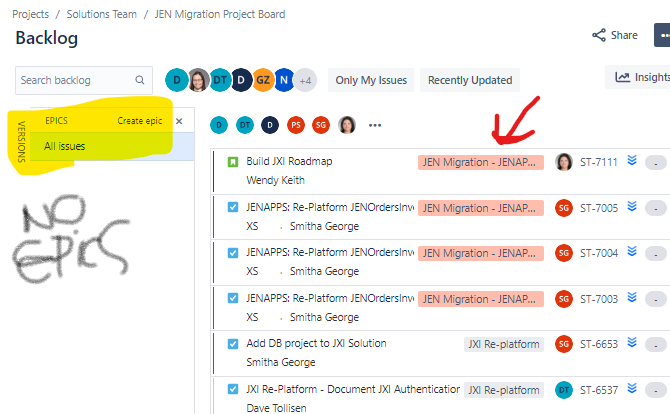This screenshot has height=414, width=670.
Task: Click small DT avatar in sprint header
Action: [x=245, y=125]
